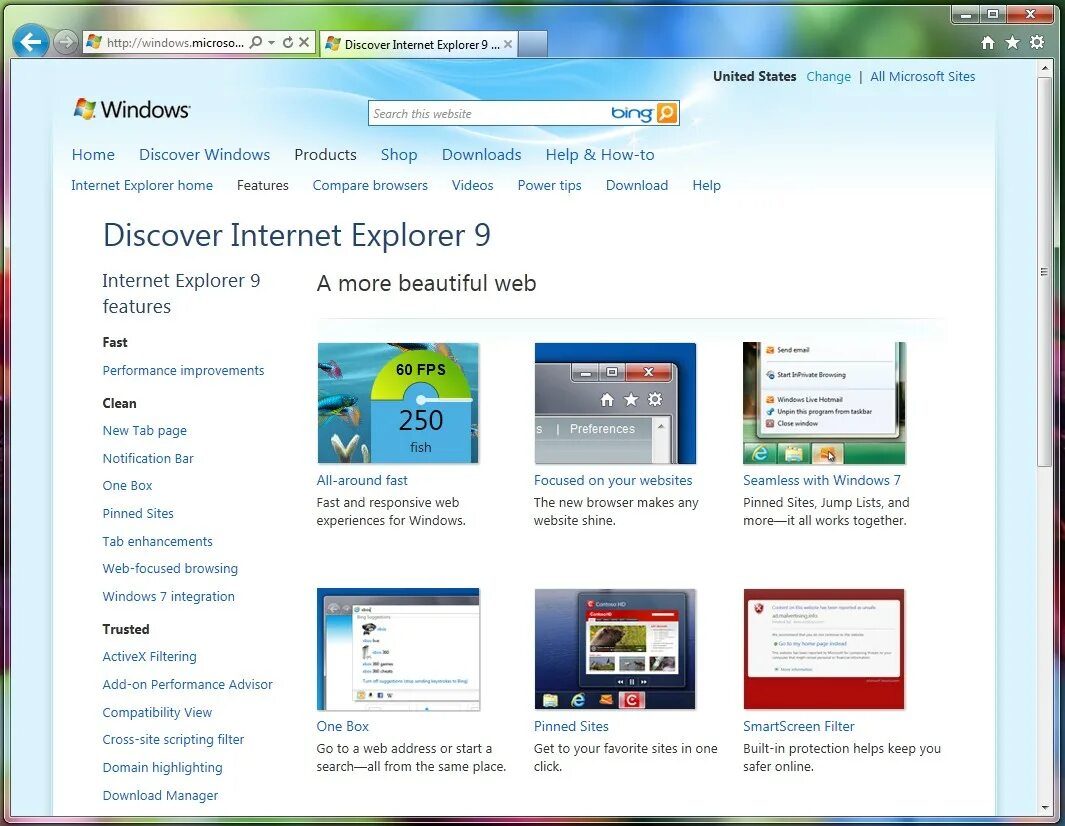Open Pinned Sites link under thumbnail
This screenshot has height=826, width=1065.
[x=571, y=726]
